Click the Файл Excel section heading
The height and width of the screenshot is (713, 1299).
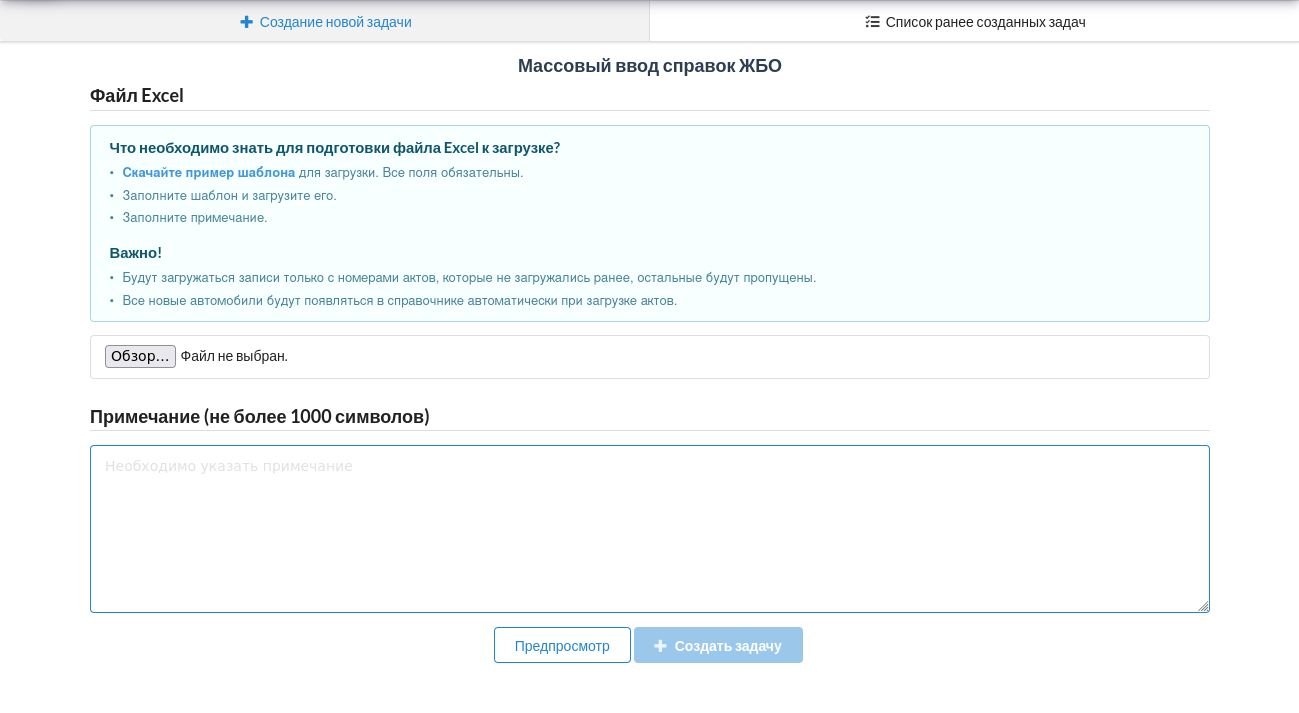[137, 96]
